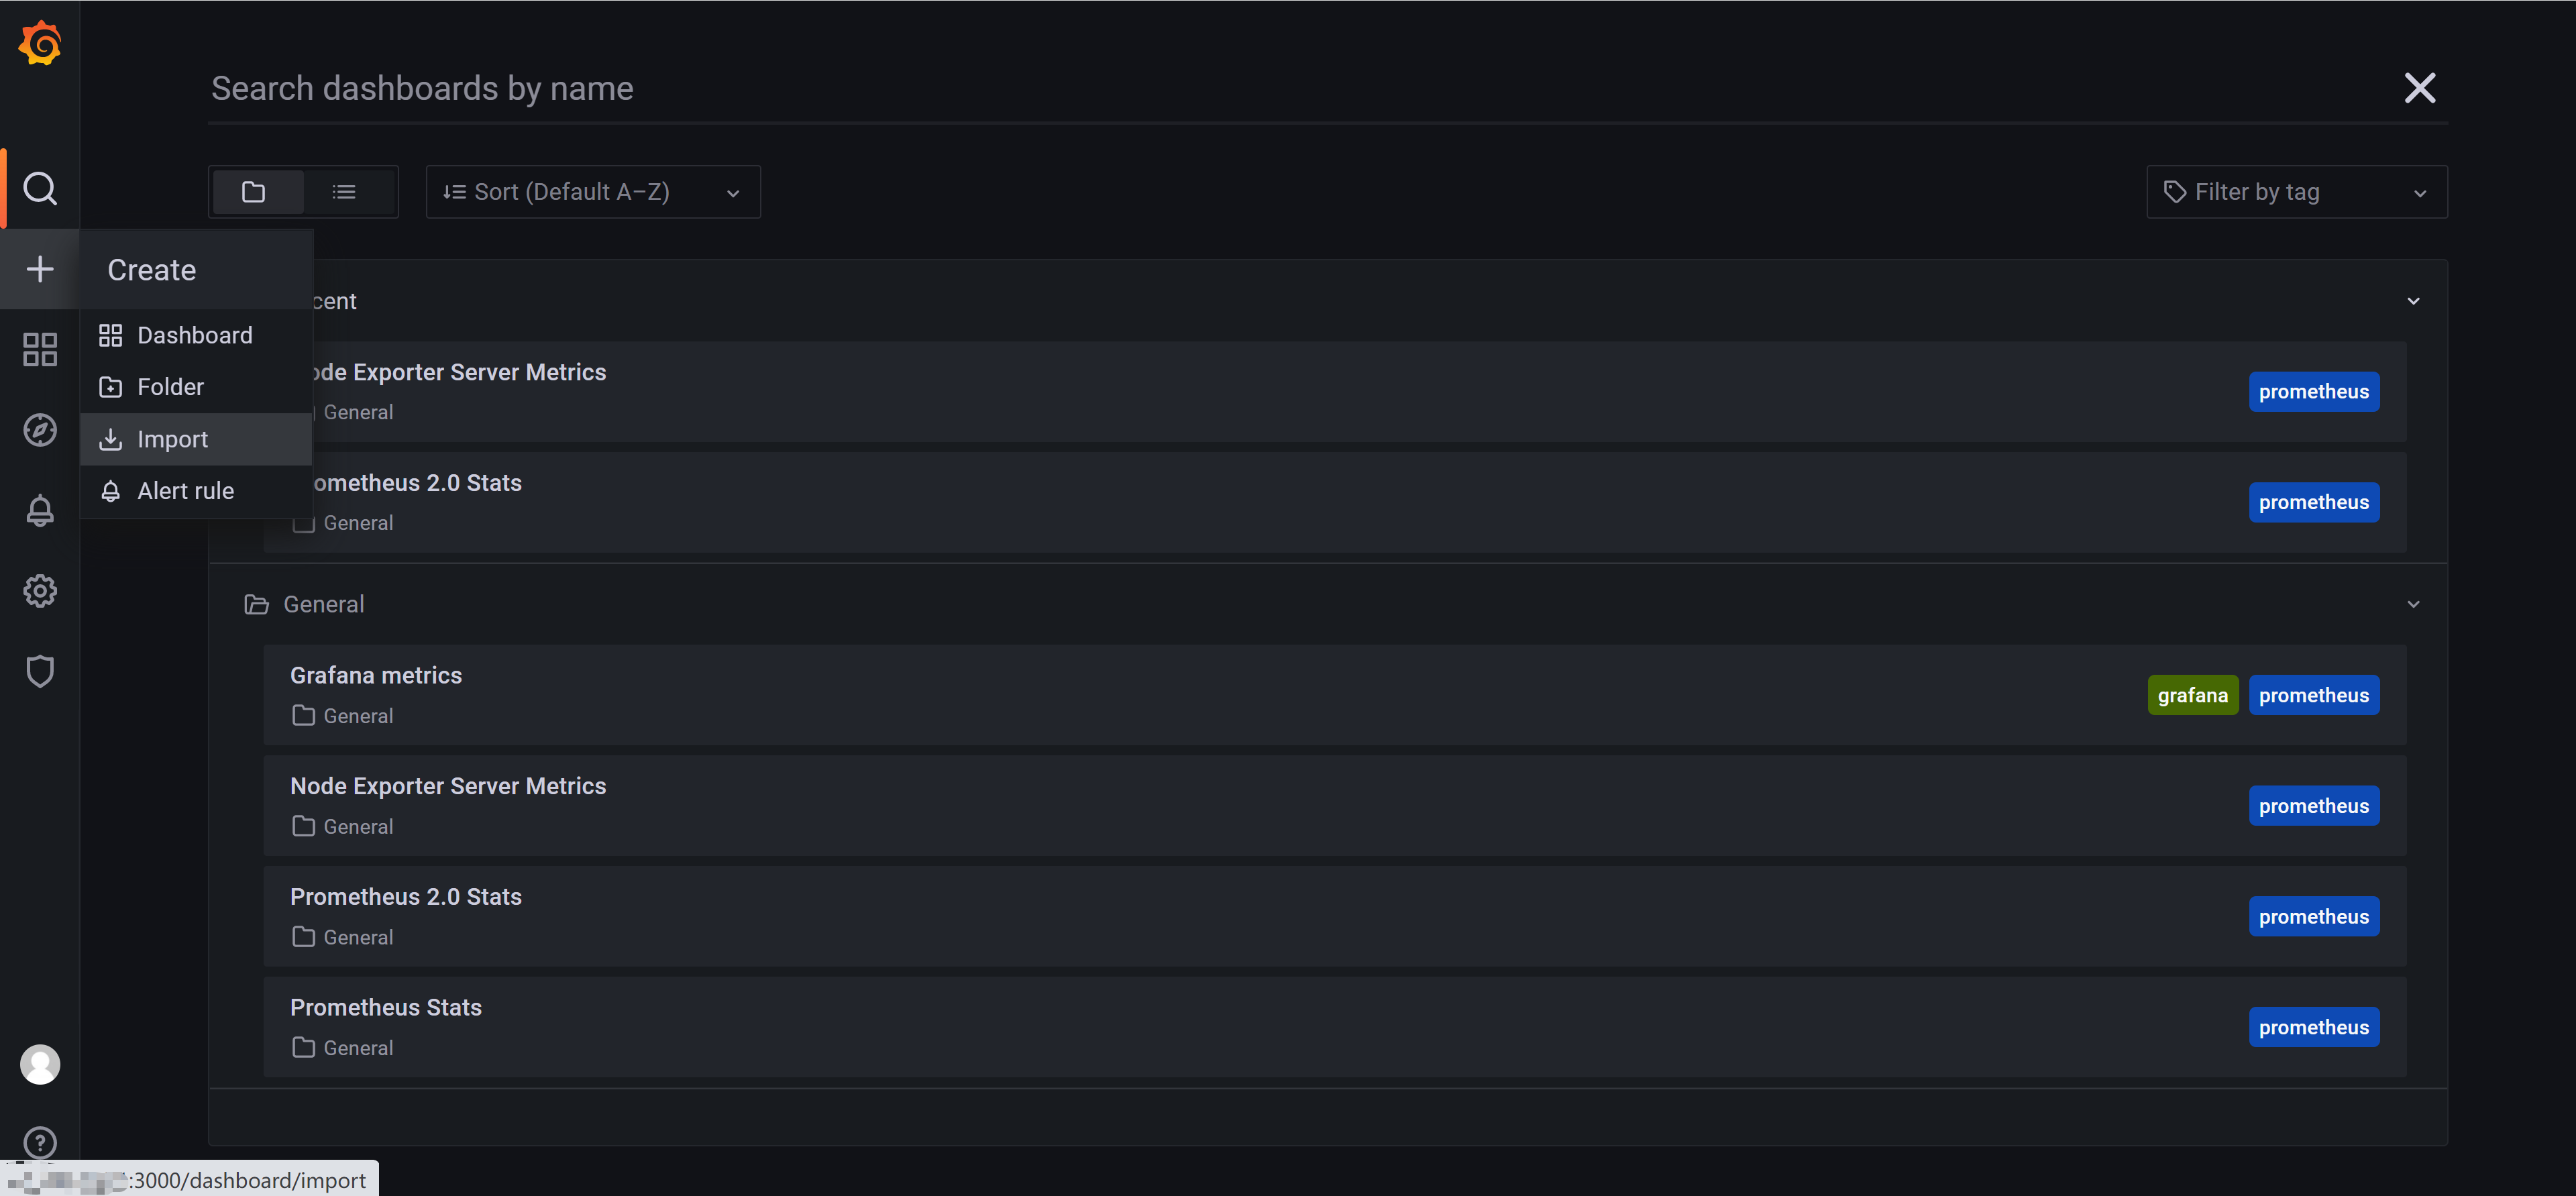Switch to folder view layout
The width and height of the screenshot is (2576, 1196).
[254, 192]
